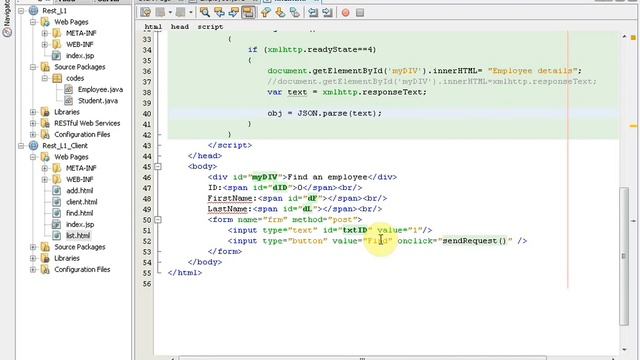Collapse the Rest_L1 project node
Screen dimensions: 640x360
pos(21,11)
